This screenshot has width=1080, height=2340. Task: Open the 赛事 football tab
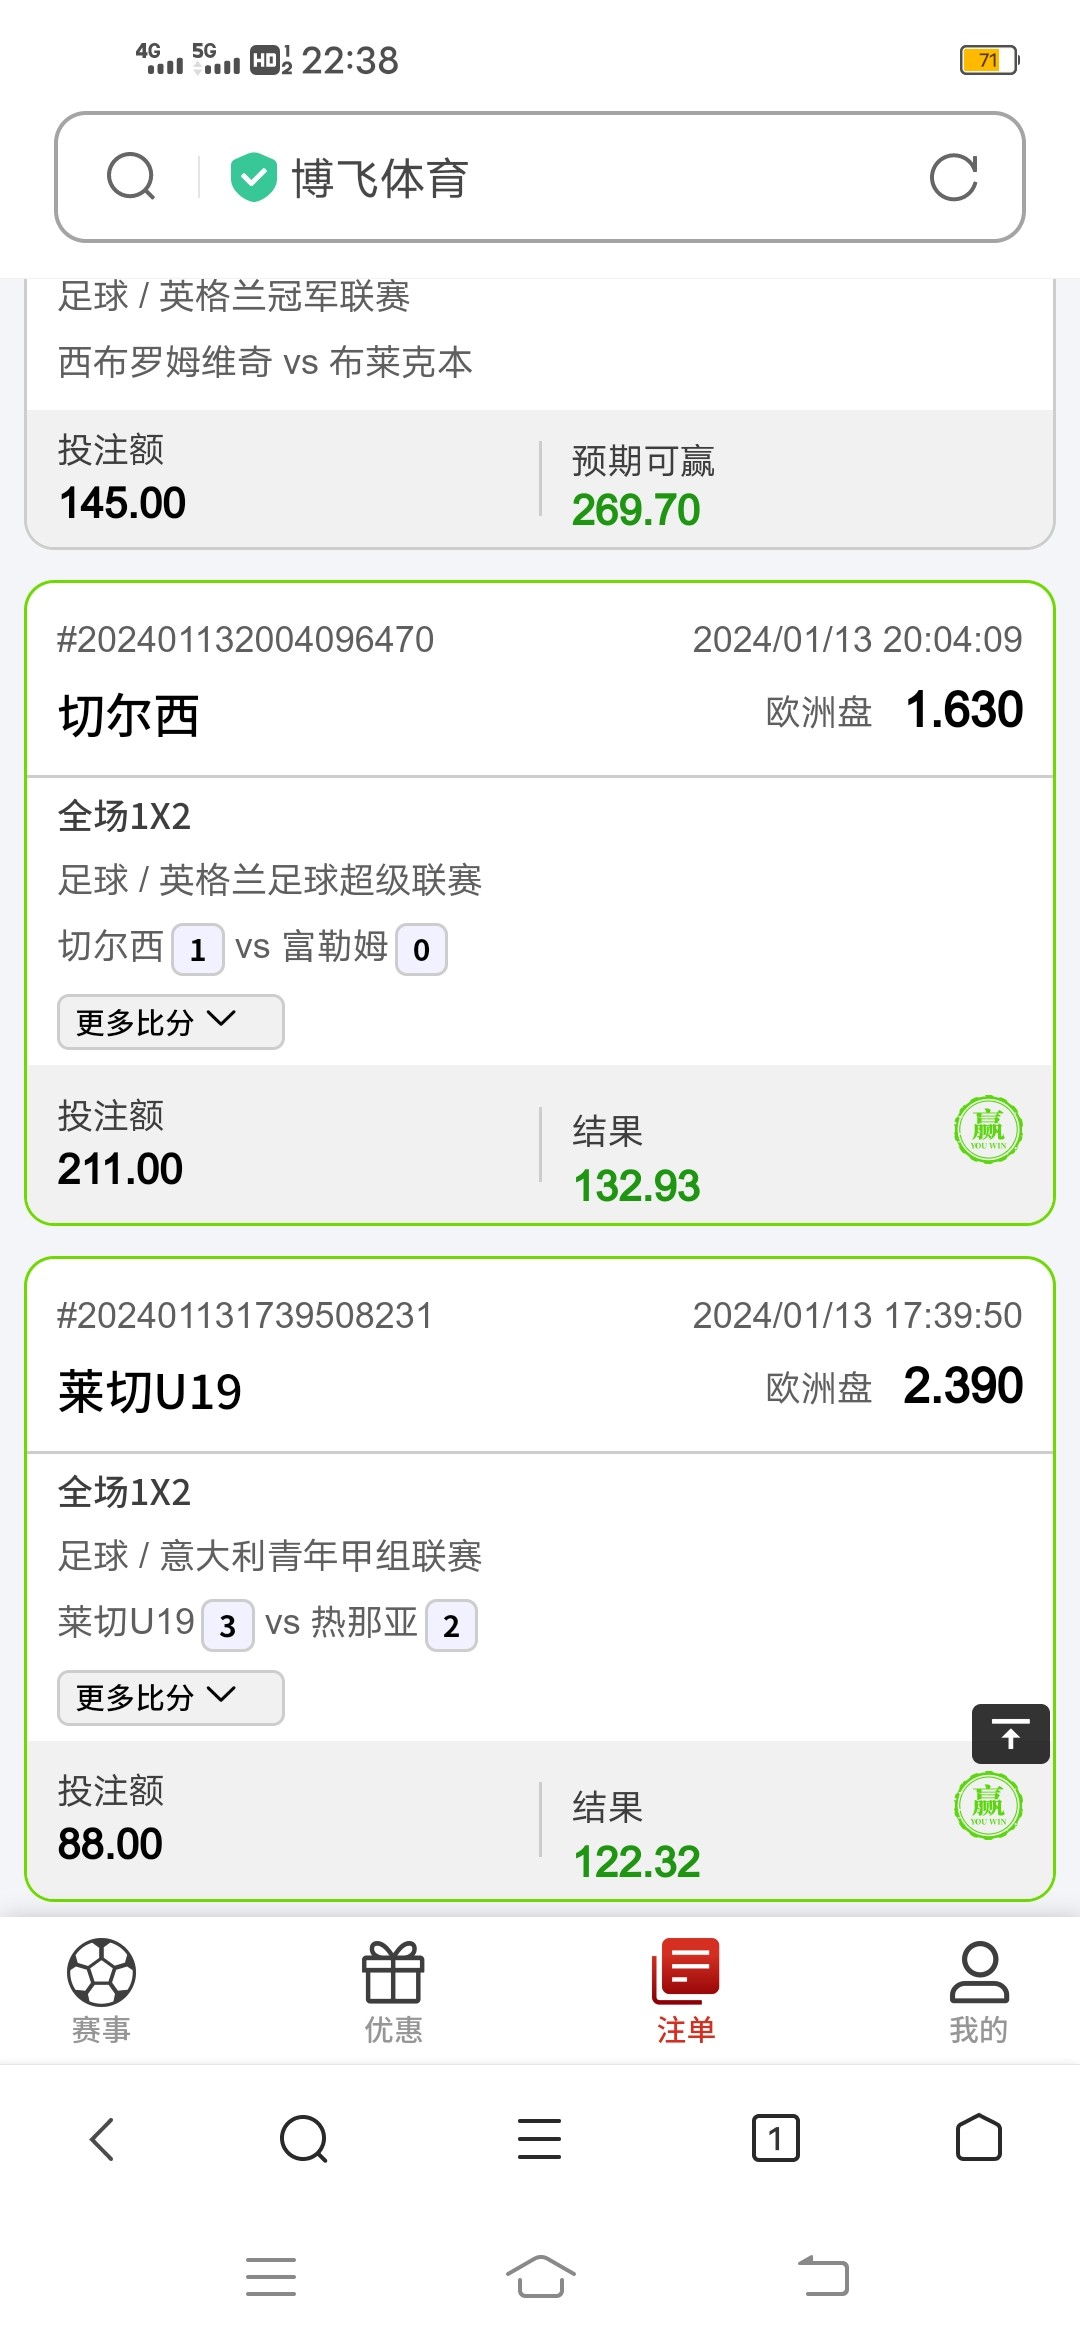[101, 1990]
